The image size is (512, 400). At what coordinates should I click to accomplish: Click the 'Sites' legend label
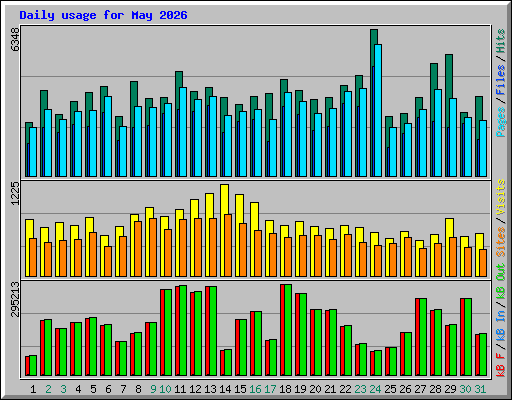pyautogui.click(x=501, y=242)
